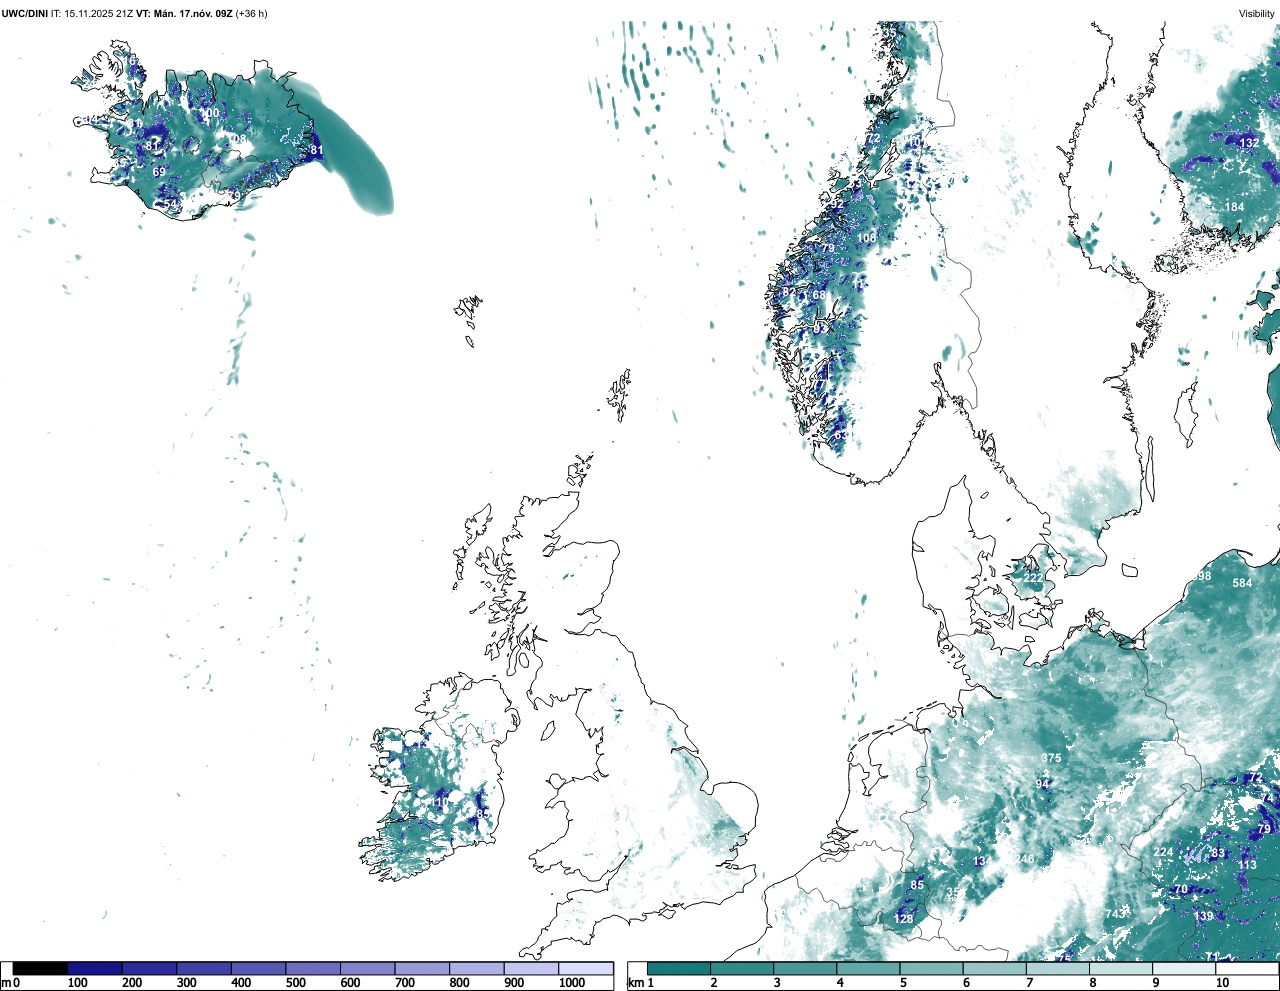Click the '128' visibility value on map
Image resolution: width=1280 pixels, height=991 pixels.
[x=903, y=919]
